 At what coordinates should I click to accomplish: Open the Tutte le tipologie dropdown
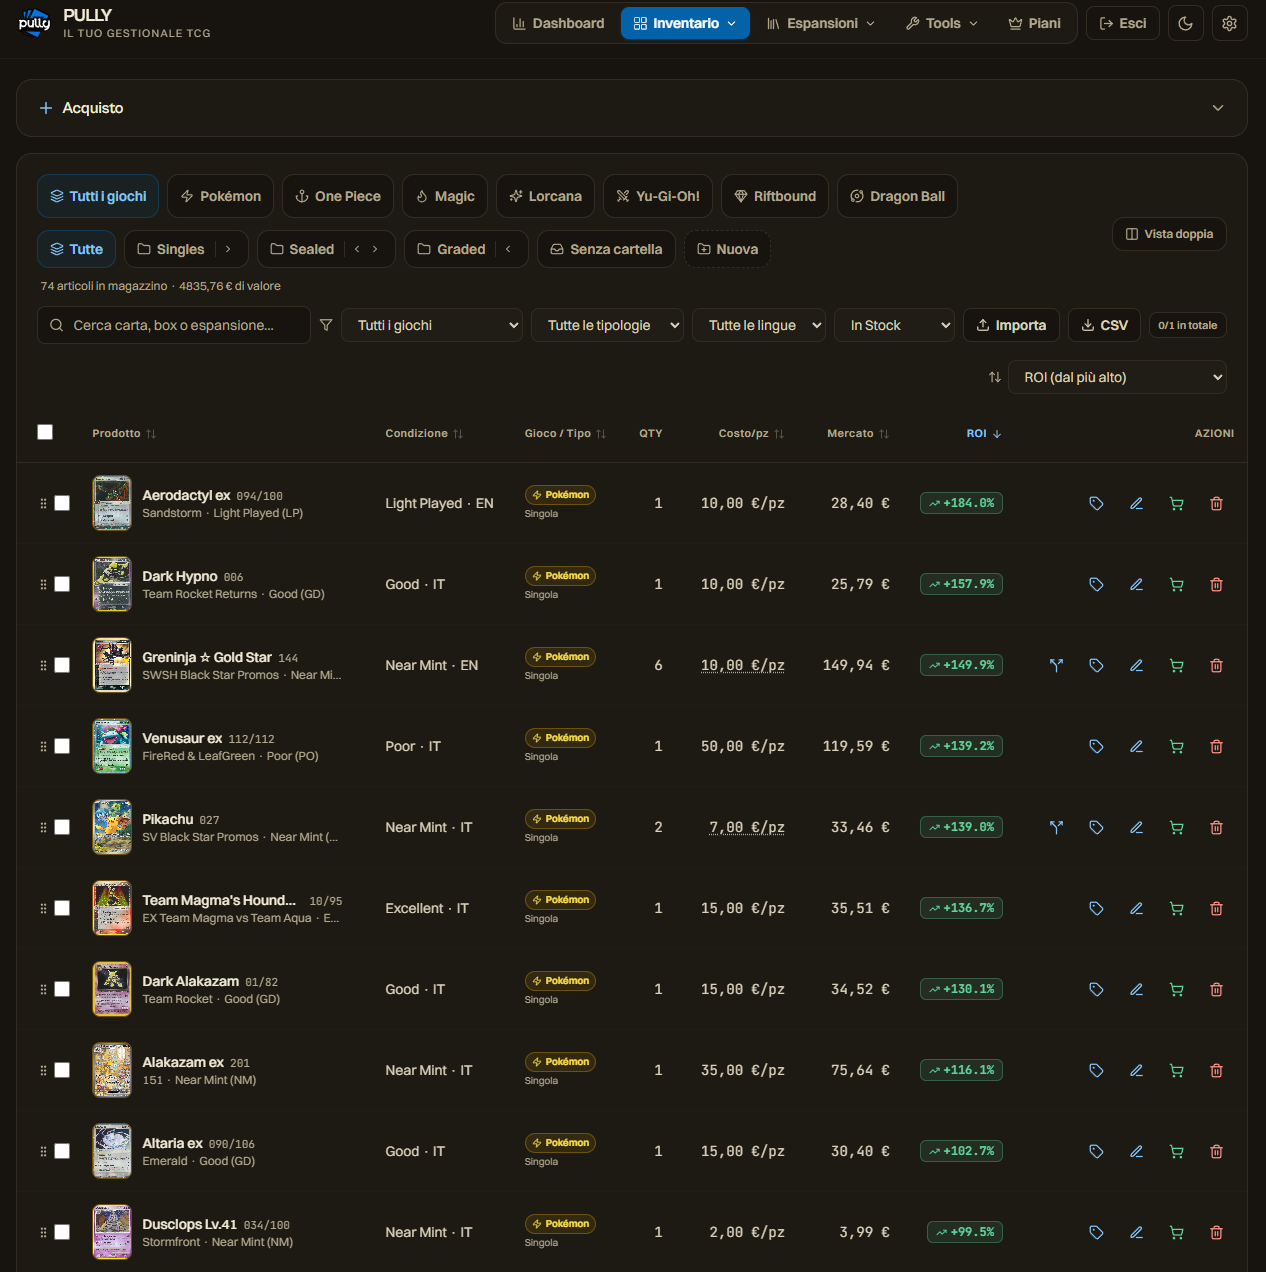tap(607, 325)
